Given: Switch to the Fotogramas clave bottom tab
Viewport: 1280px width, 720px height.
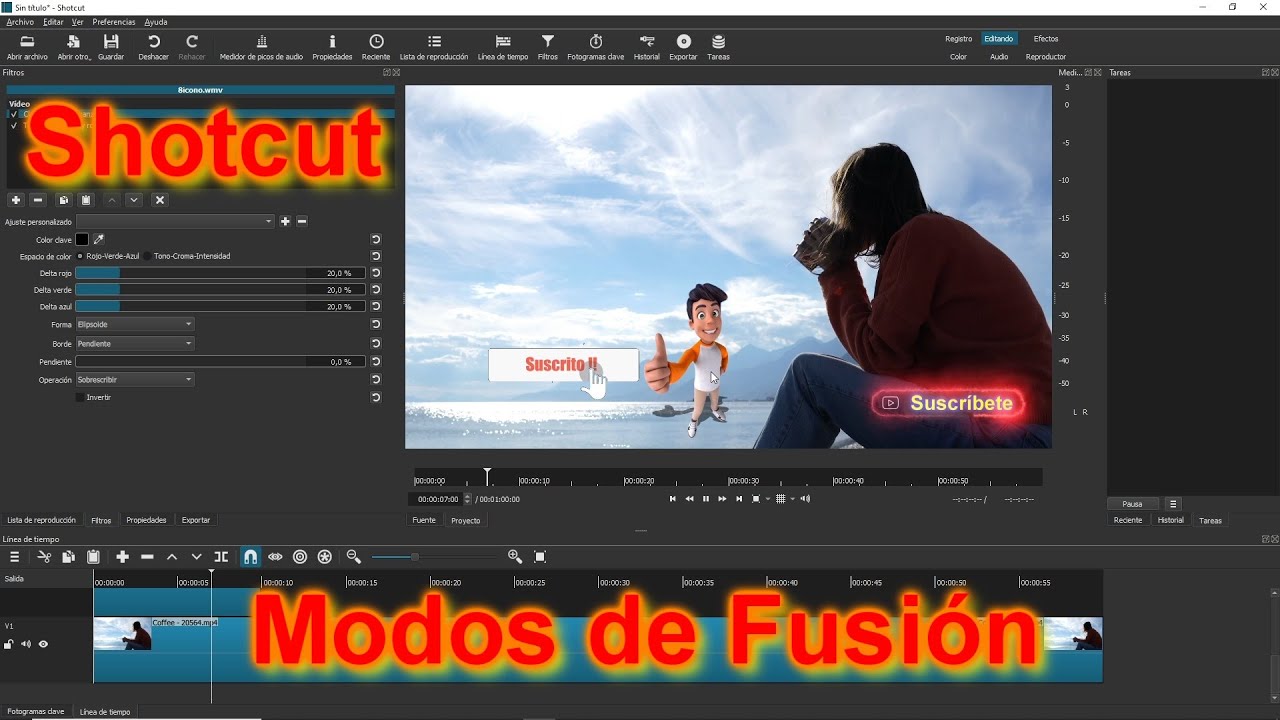Looking at the screenshot, I should click(x=36, y=712).
